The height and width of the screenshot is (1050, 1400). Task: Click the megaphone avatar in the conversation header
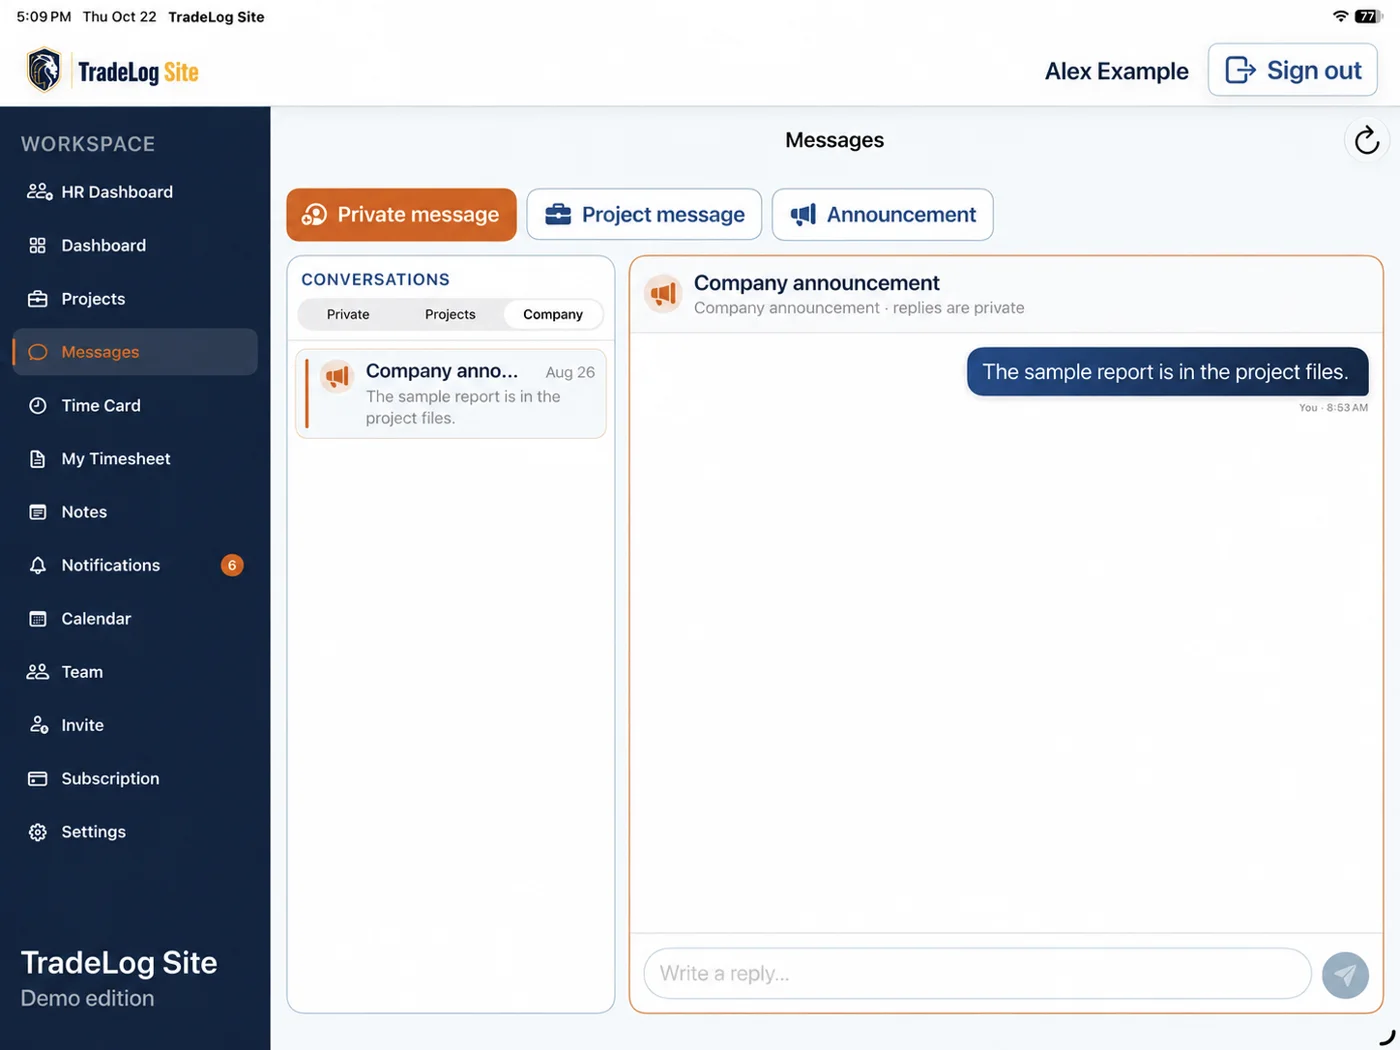click(663, 294)
